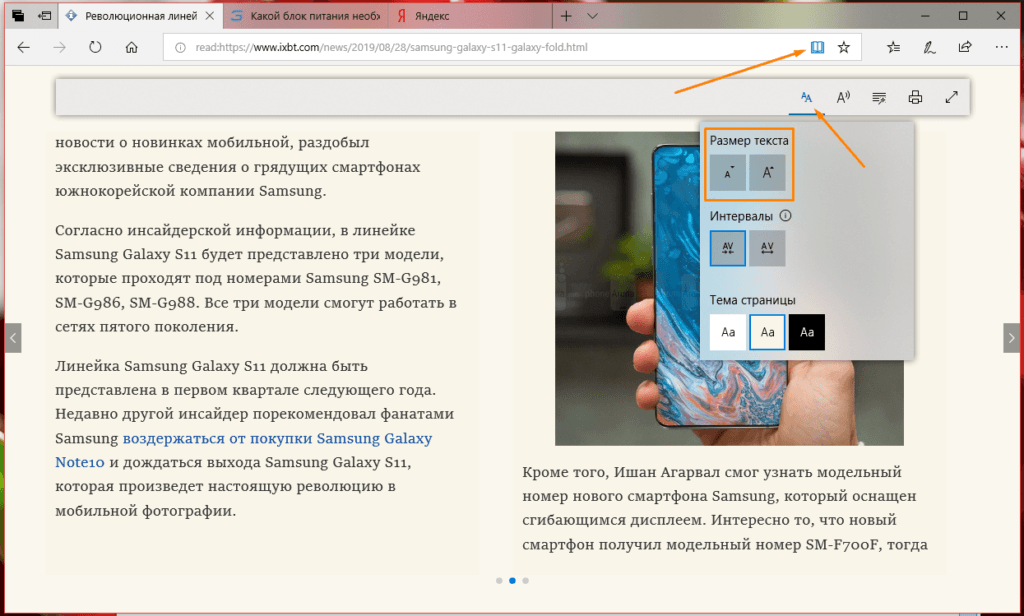Show info about Интервалы
Screen dimensions: 1024x616
(786, 216)
